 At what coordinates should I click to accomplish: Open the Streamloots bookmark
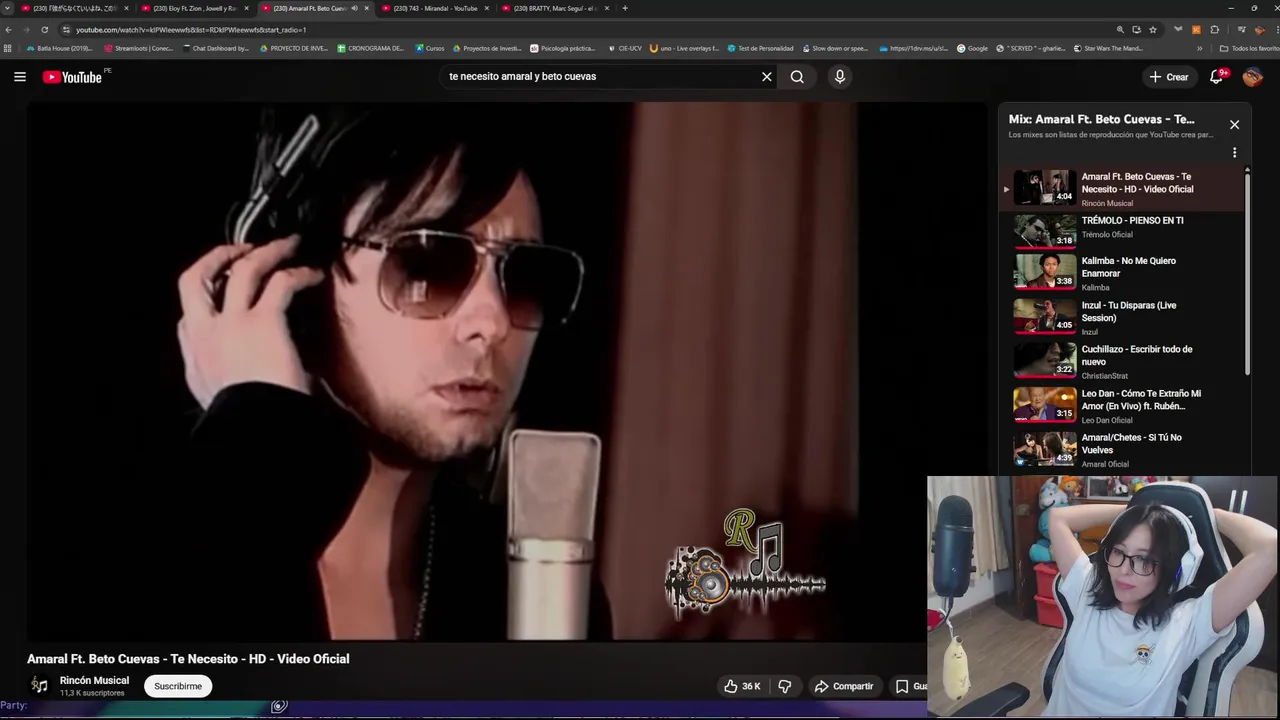coord(139,48)
